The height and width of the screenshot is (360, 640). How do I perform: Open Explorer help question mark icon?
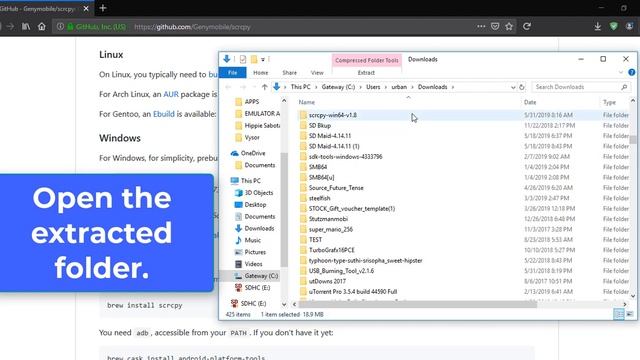coord(631,72)
